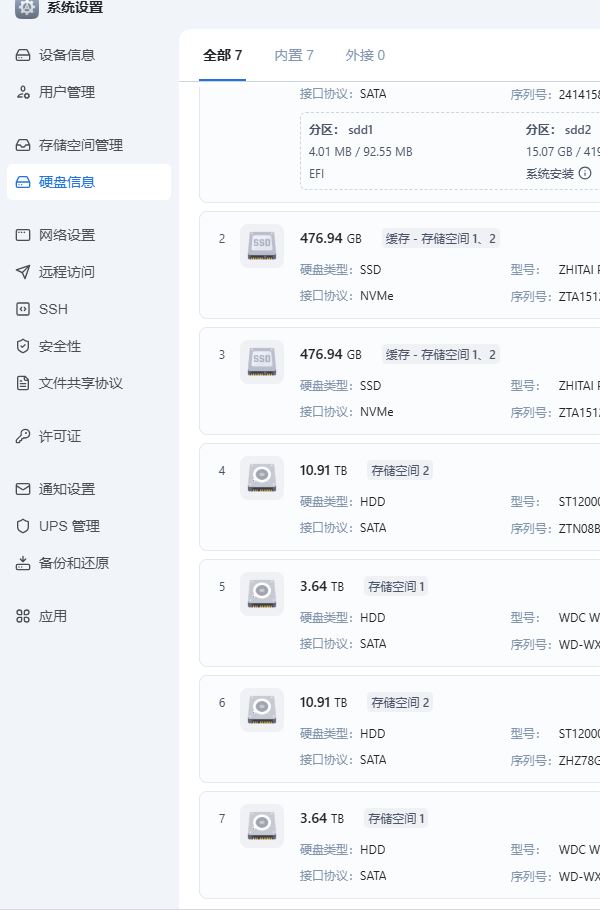The height and width of the screenshot is (910, 600).
Task: Click the 系统安装 label in sdd2
Action: (550, 174)
